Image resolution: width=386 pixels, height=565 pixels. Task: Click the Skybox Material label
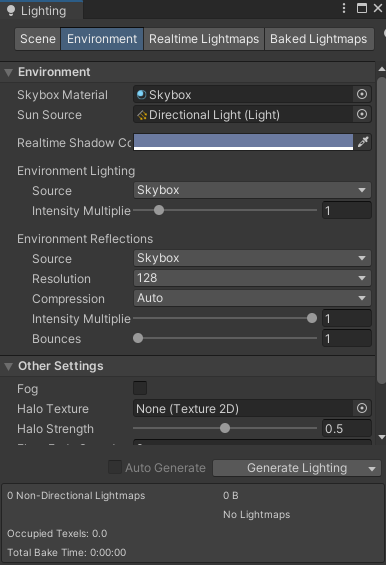click(62, 95)
